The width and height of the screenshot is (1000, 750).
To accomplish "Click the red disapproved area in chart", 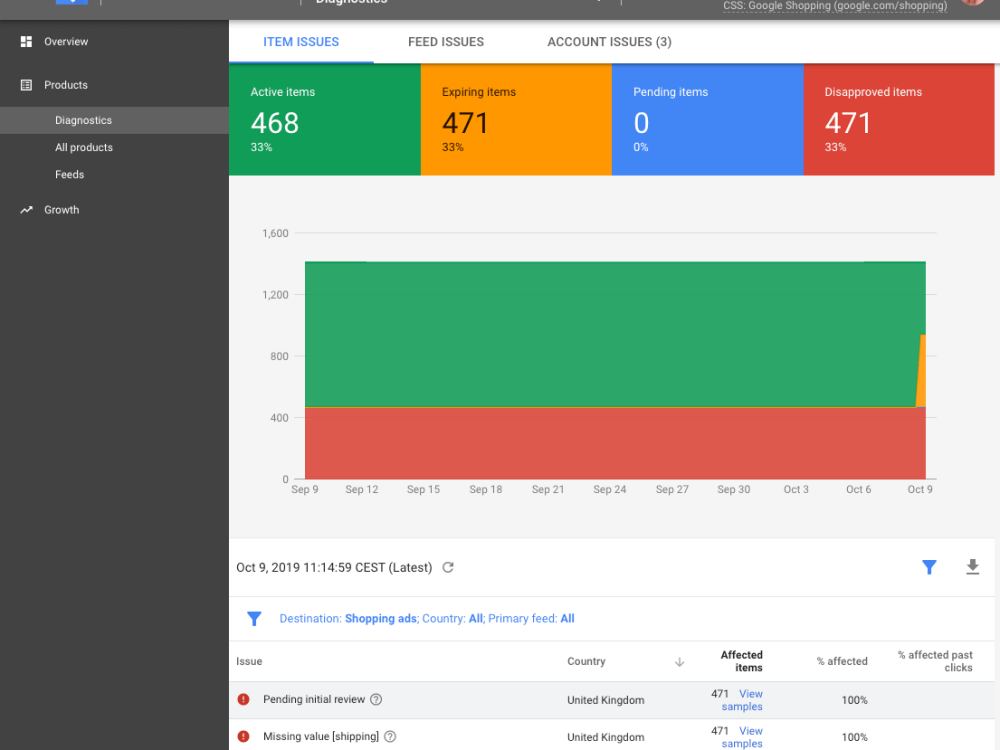I will pos(615,443).
